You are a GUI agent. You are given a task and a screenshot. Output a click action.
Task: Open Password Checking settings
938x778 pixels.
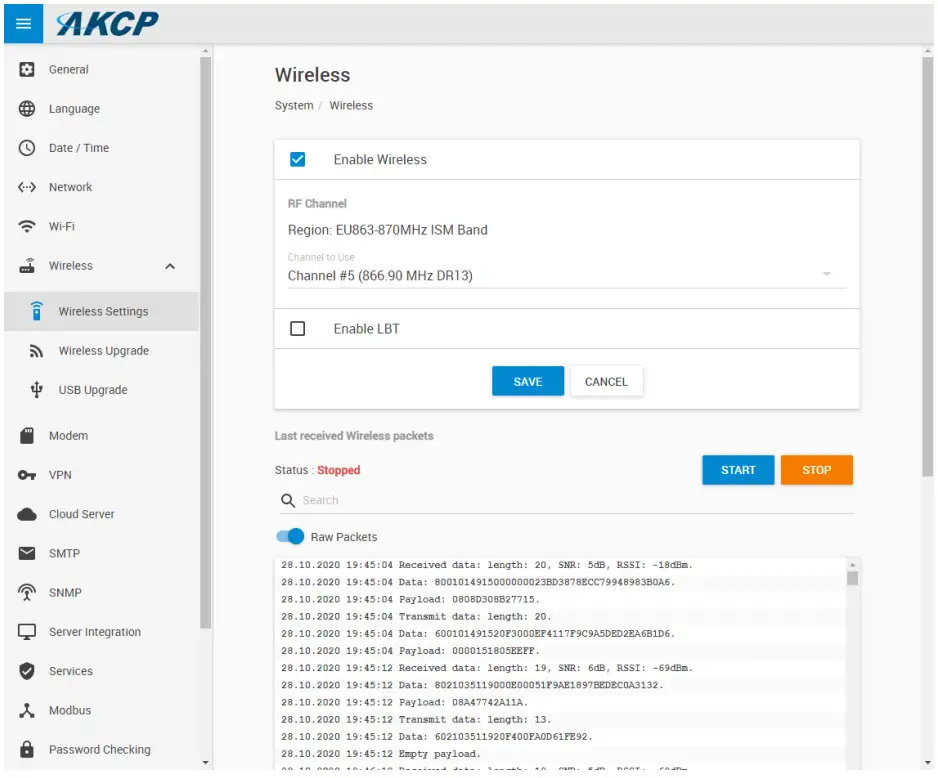(x=99, y=749)
